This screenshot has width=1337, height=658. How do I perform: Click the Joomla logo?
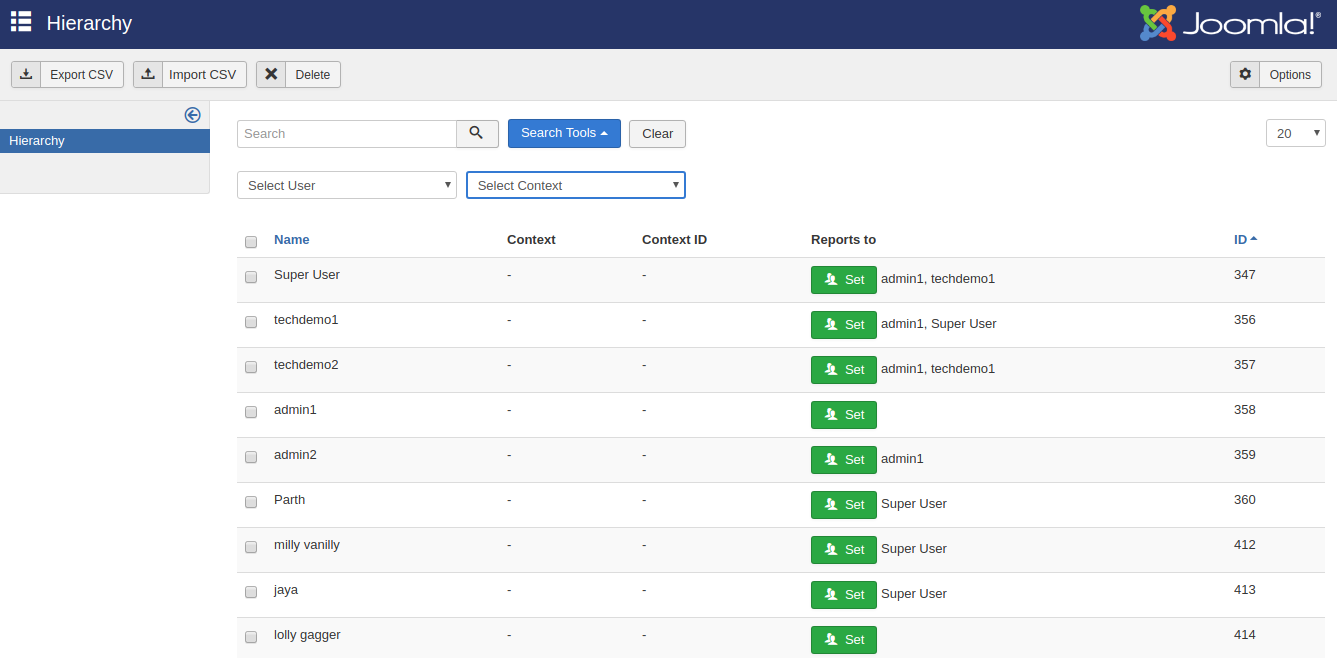(x=1230, y=23)
